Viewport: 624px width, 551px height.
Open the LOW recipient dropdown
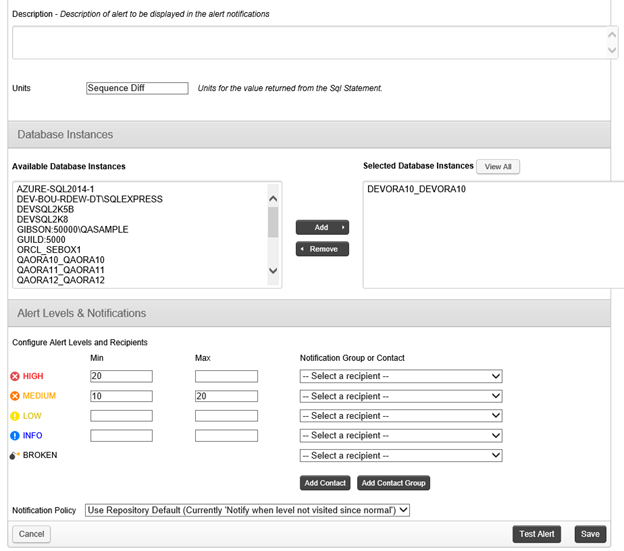[x=401, y=416]
